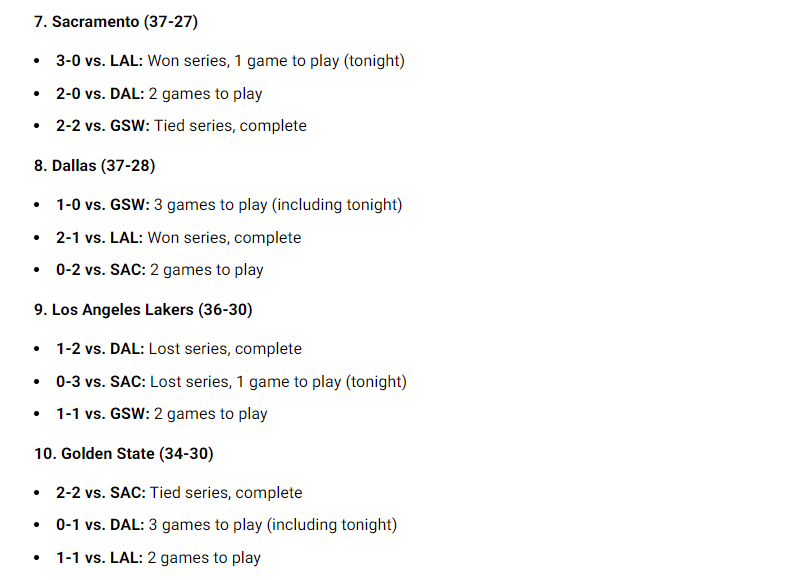Select the bold "1-1 vs. LAL" record
Viewport: 807px width, 580px height.
100,558
